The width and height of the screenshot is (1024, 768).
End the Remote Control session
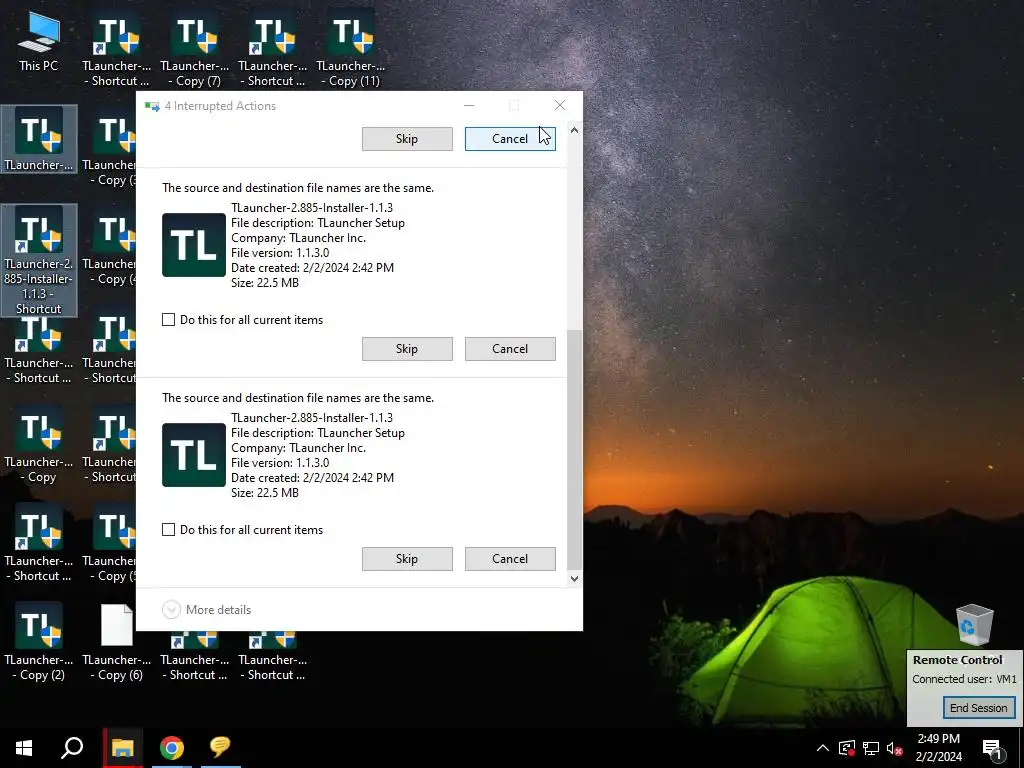(978, 708)
